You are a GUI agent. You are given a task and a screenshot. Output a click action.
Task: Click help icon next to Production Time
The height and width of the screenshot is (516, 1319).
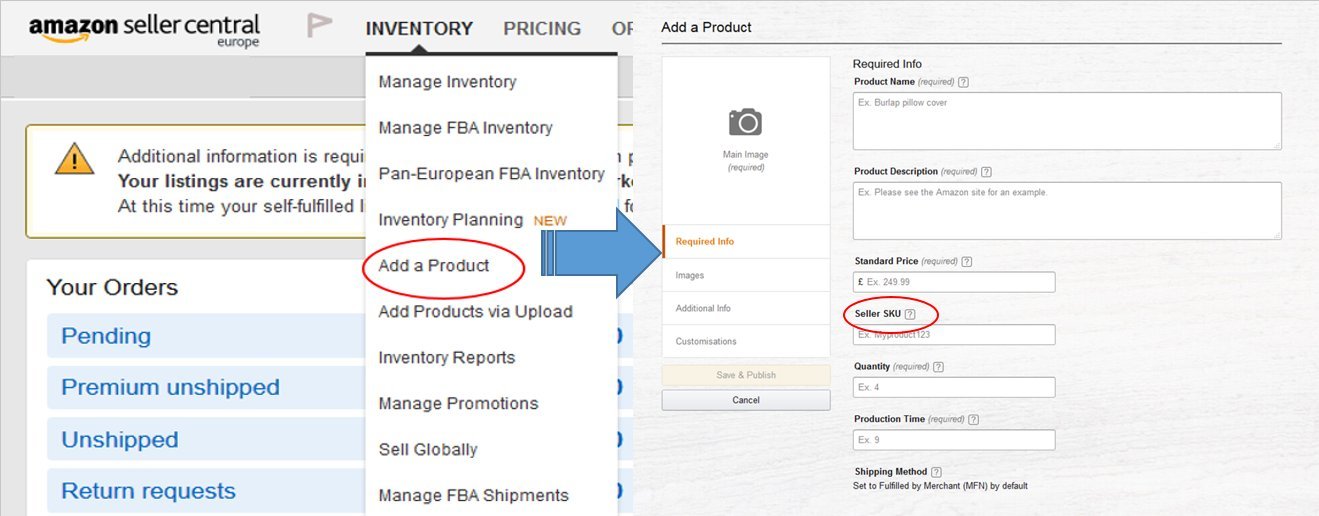973,420
